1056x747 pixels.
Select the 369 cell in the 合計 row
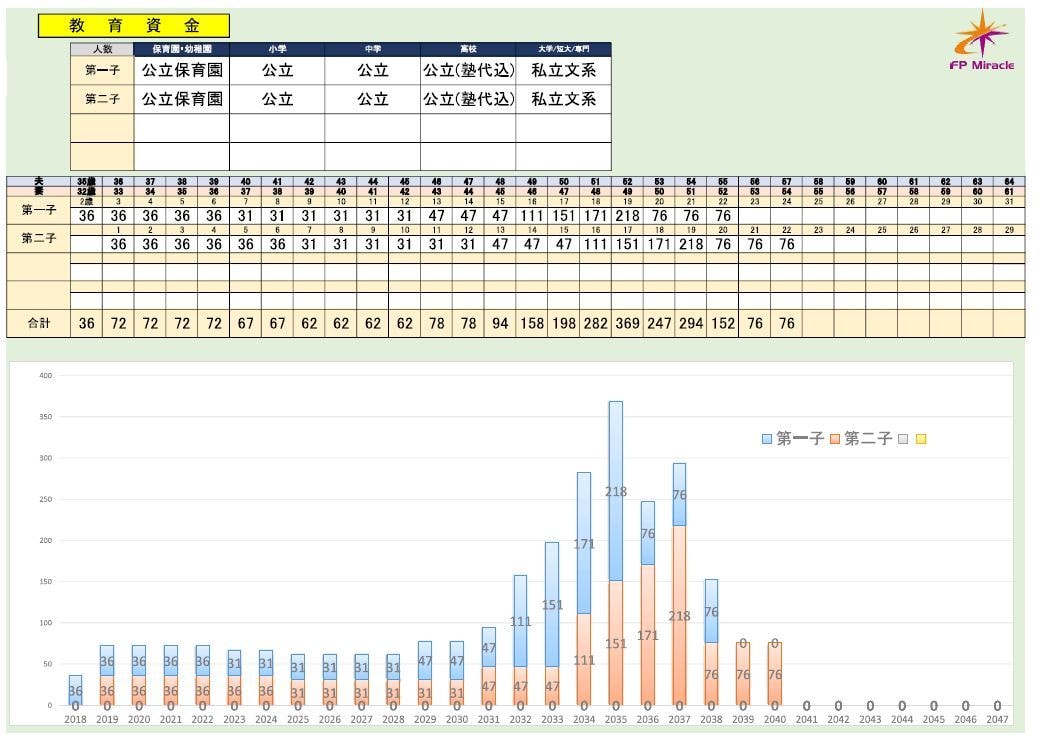(x=627, y=323)
